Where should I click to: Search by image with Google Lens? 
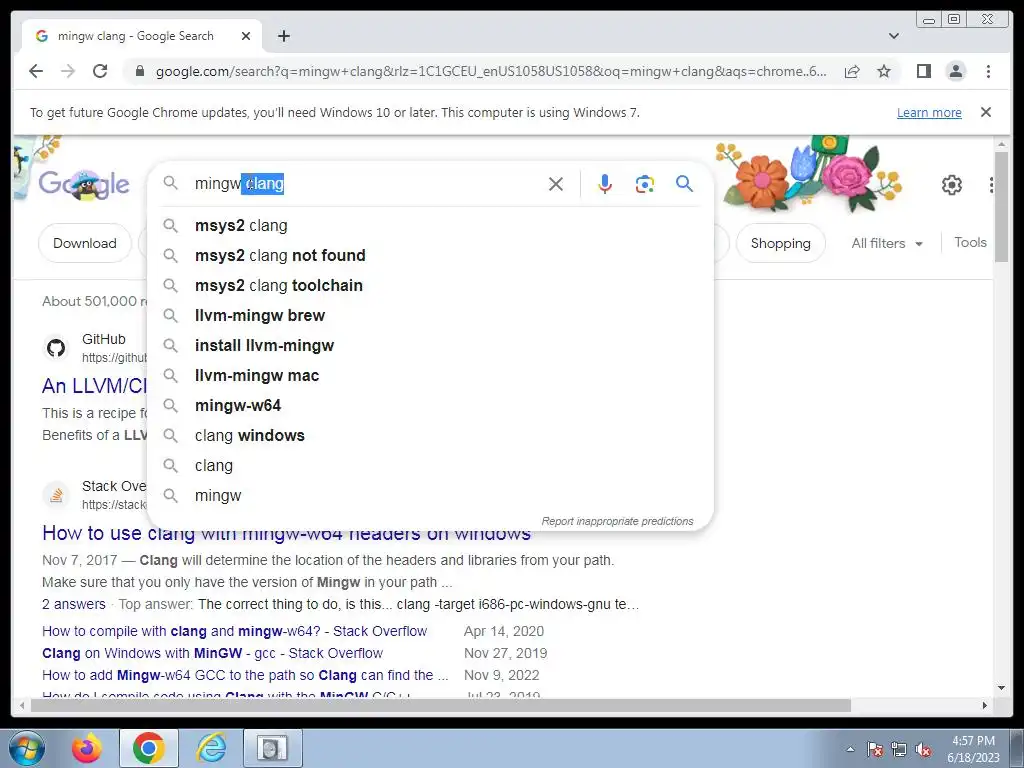(x=645, y=184)
